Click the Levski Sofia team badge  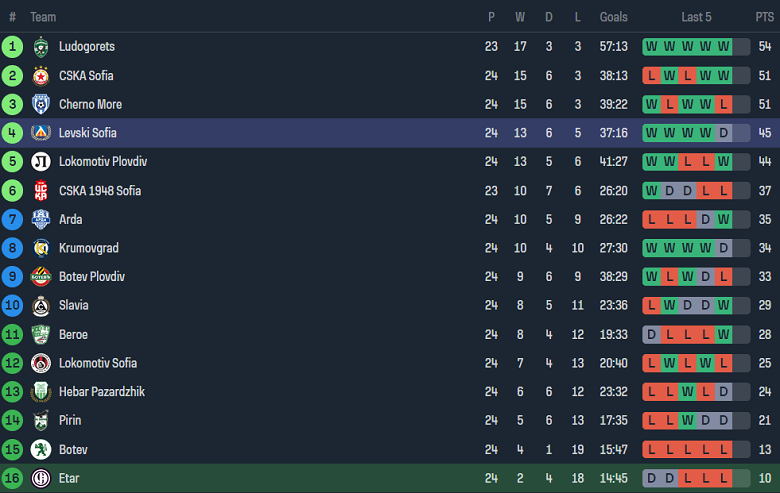click(41, 133)
